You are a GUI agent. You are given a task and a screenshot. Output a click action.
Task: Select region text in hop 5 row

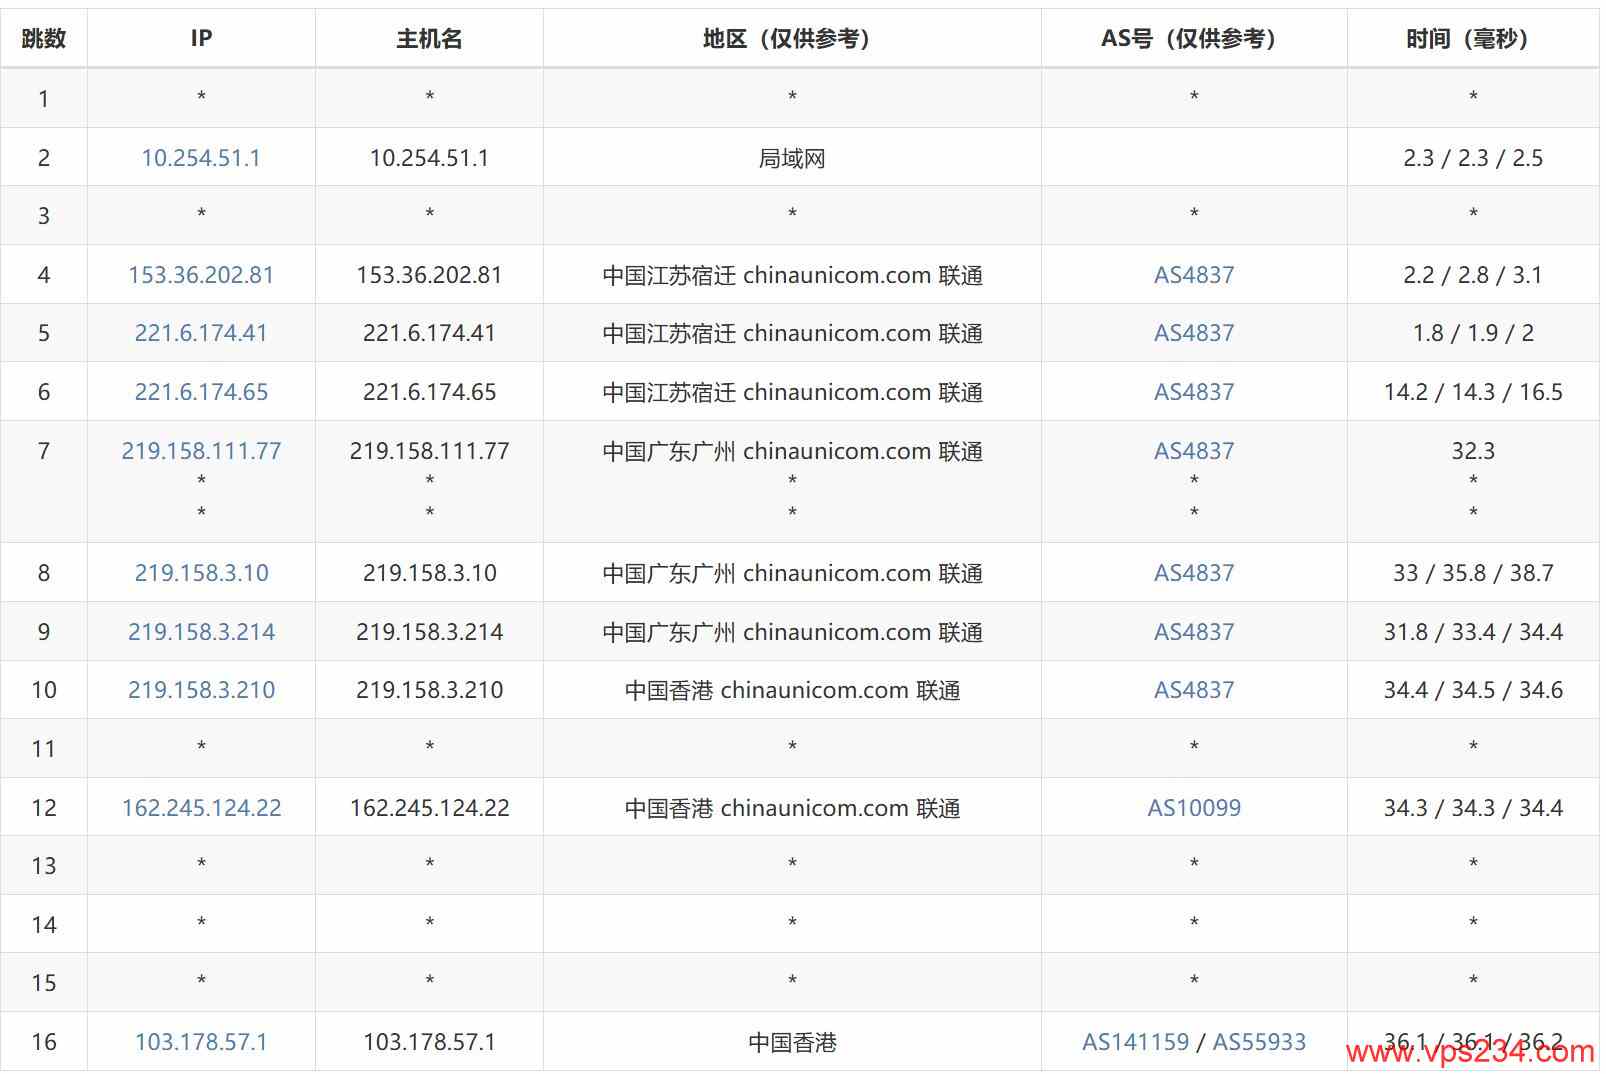pos(792,333)
